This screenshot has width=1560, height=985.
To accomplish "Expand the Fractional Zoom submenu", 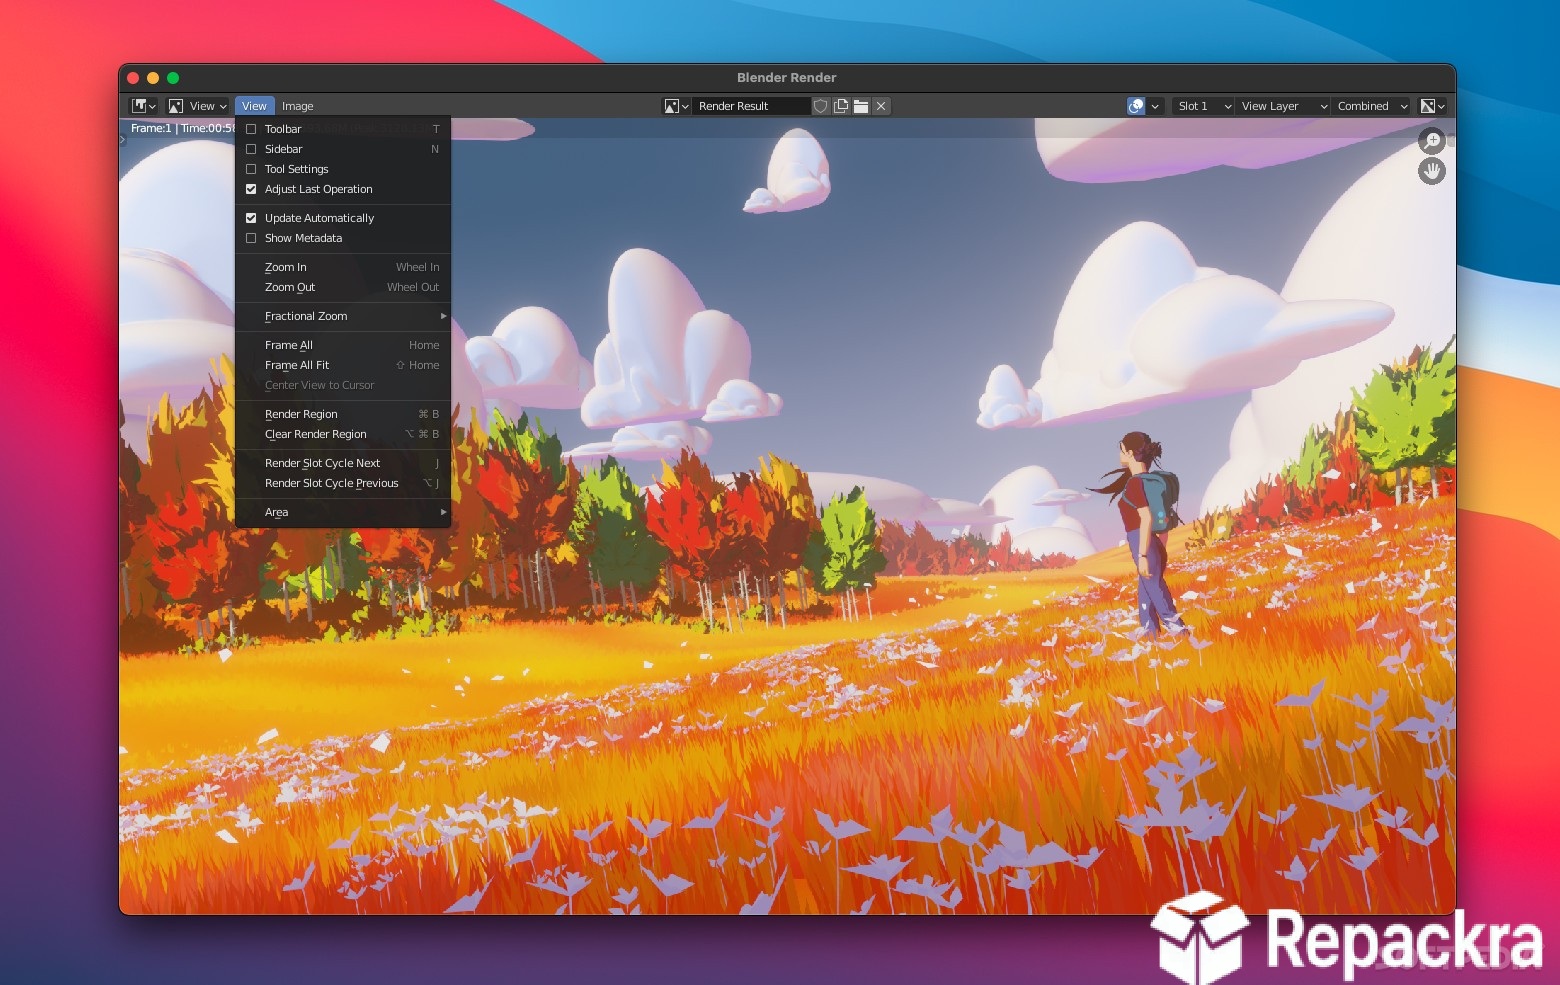I will [x=343, y=316].
